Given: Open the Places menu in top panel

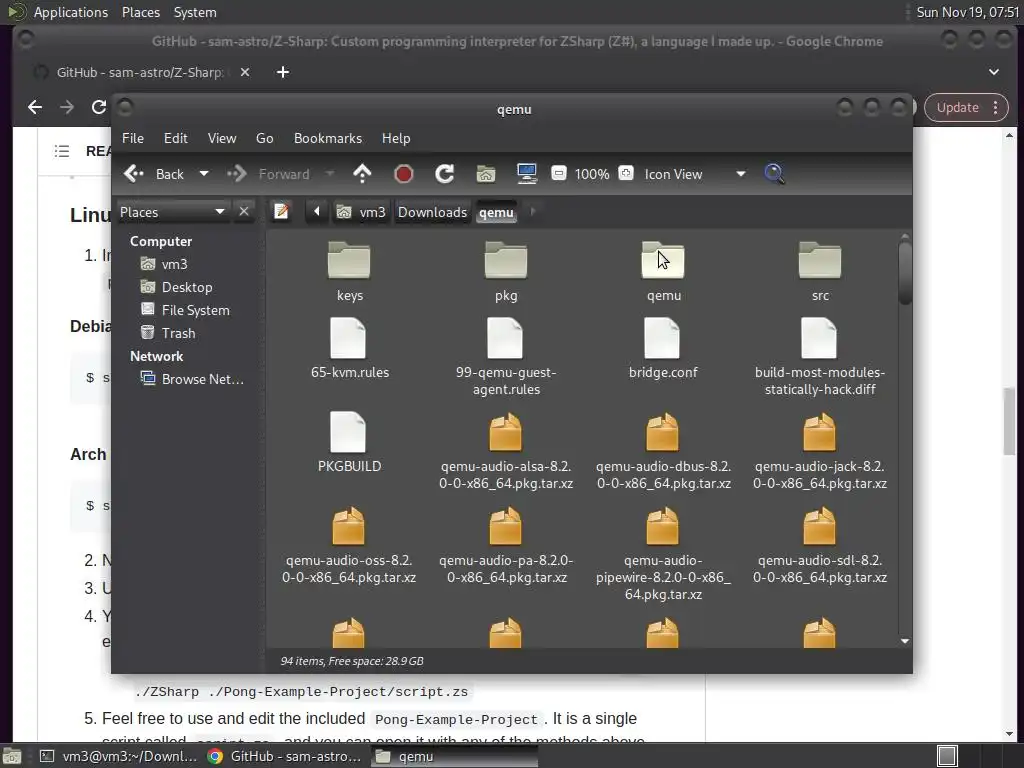Looking at the screenshot, I should [141, 12].
